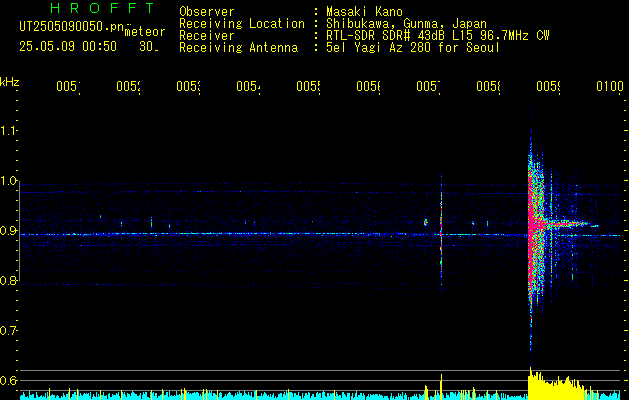
Task: Click the large red meteor echo burst
Action: [x=534, y=229]
